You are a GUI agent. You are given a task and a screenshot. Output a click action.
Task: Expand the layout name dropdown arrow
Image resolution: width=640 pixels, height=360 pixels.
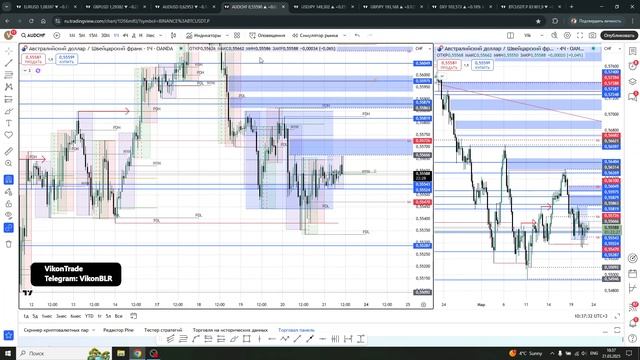point(541,36)
